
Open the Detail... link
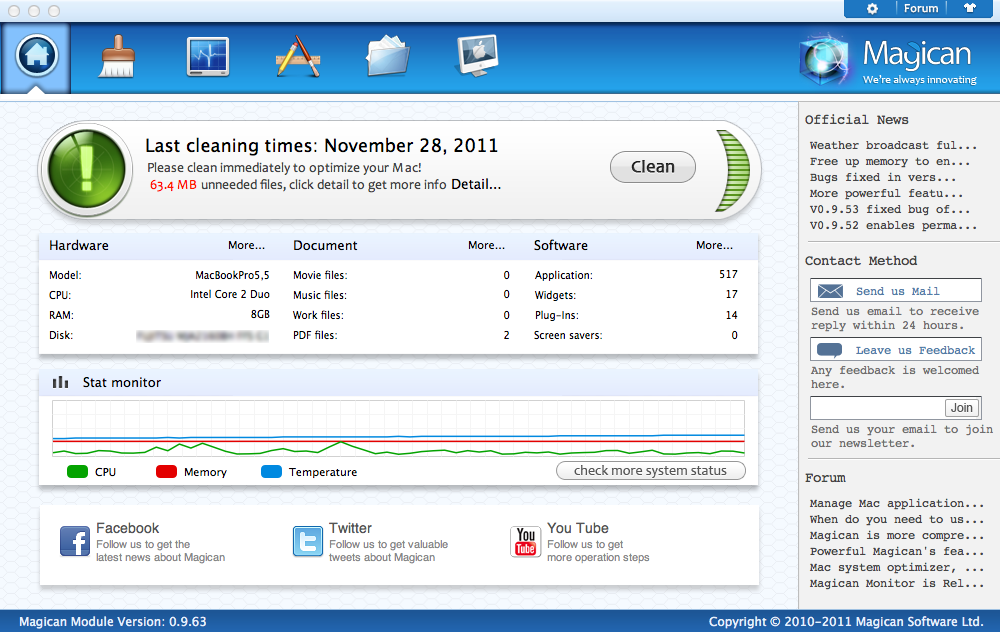(476, 184)
